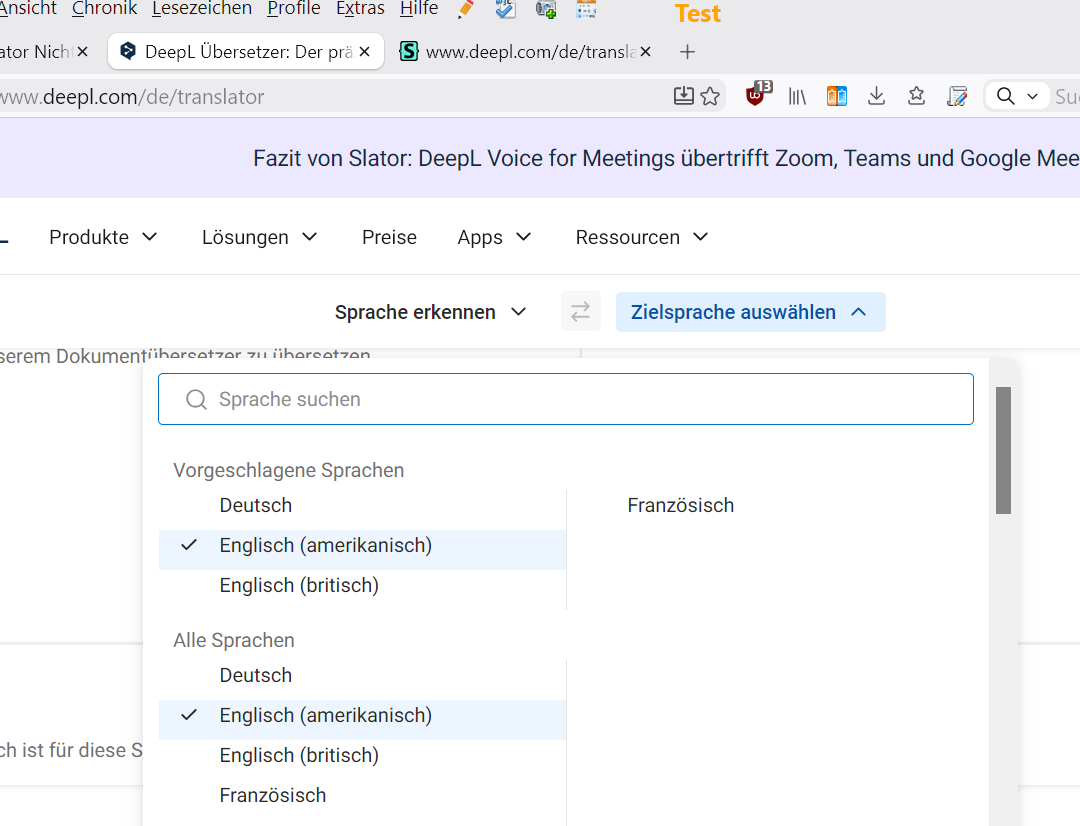Open the Hilfe menu
Image resolution: width=1080 pixels, height=826 pixels.
419,9
